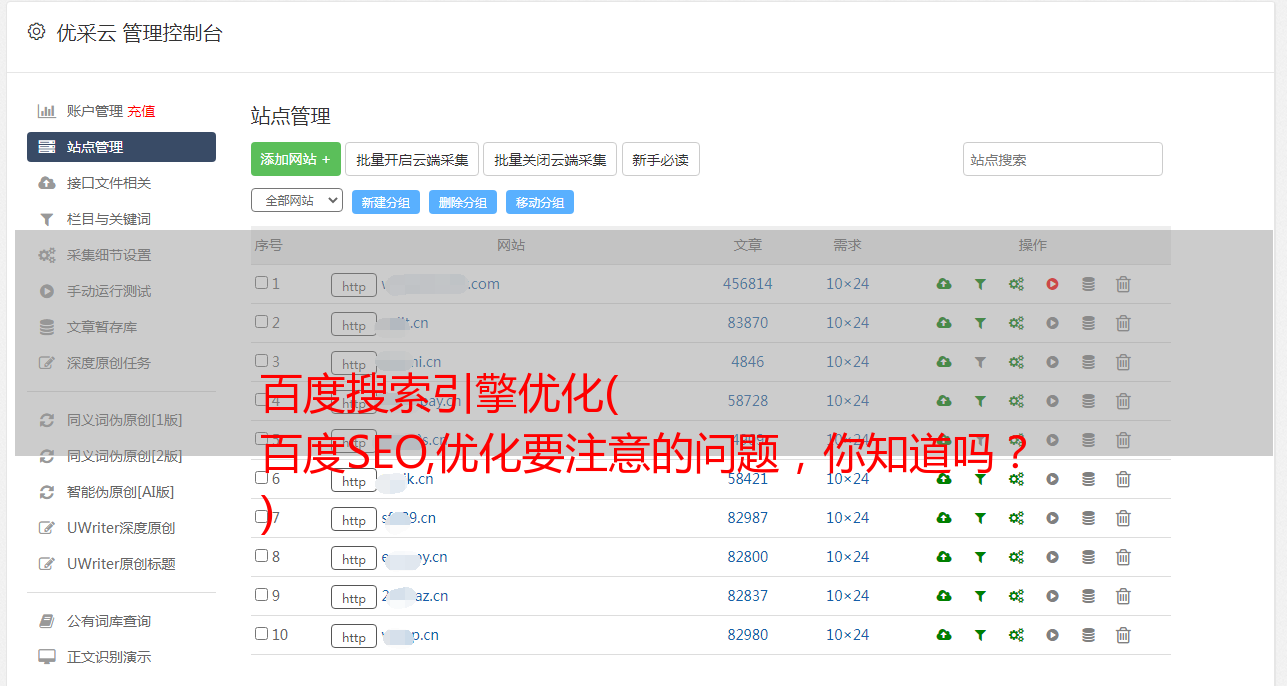Viewport: 1287px width, 686px height.
Task: Click the gray filter icon in row 3
Action: coord(980,362)
